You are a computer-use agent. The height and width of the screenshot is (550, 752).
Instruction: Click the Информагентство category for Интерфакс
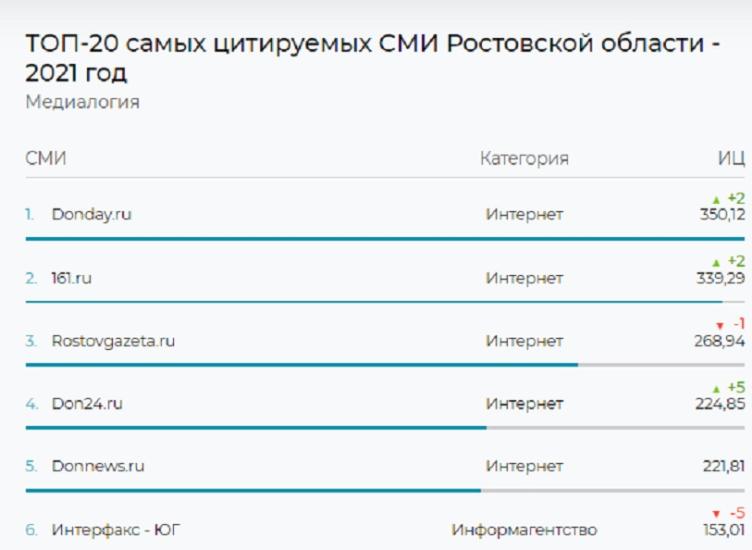pyautogui.click(x=524, y=529)
